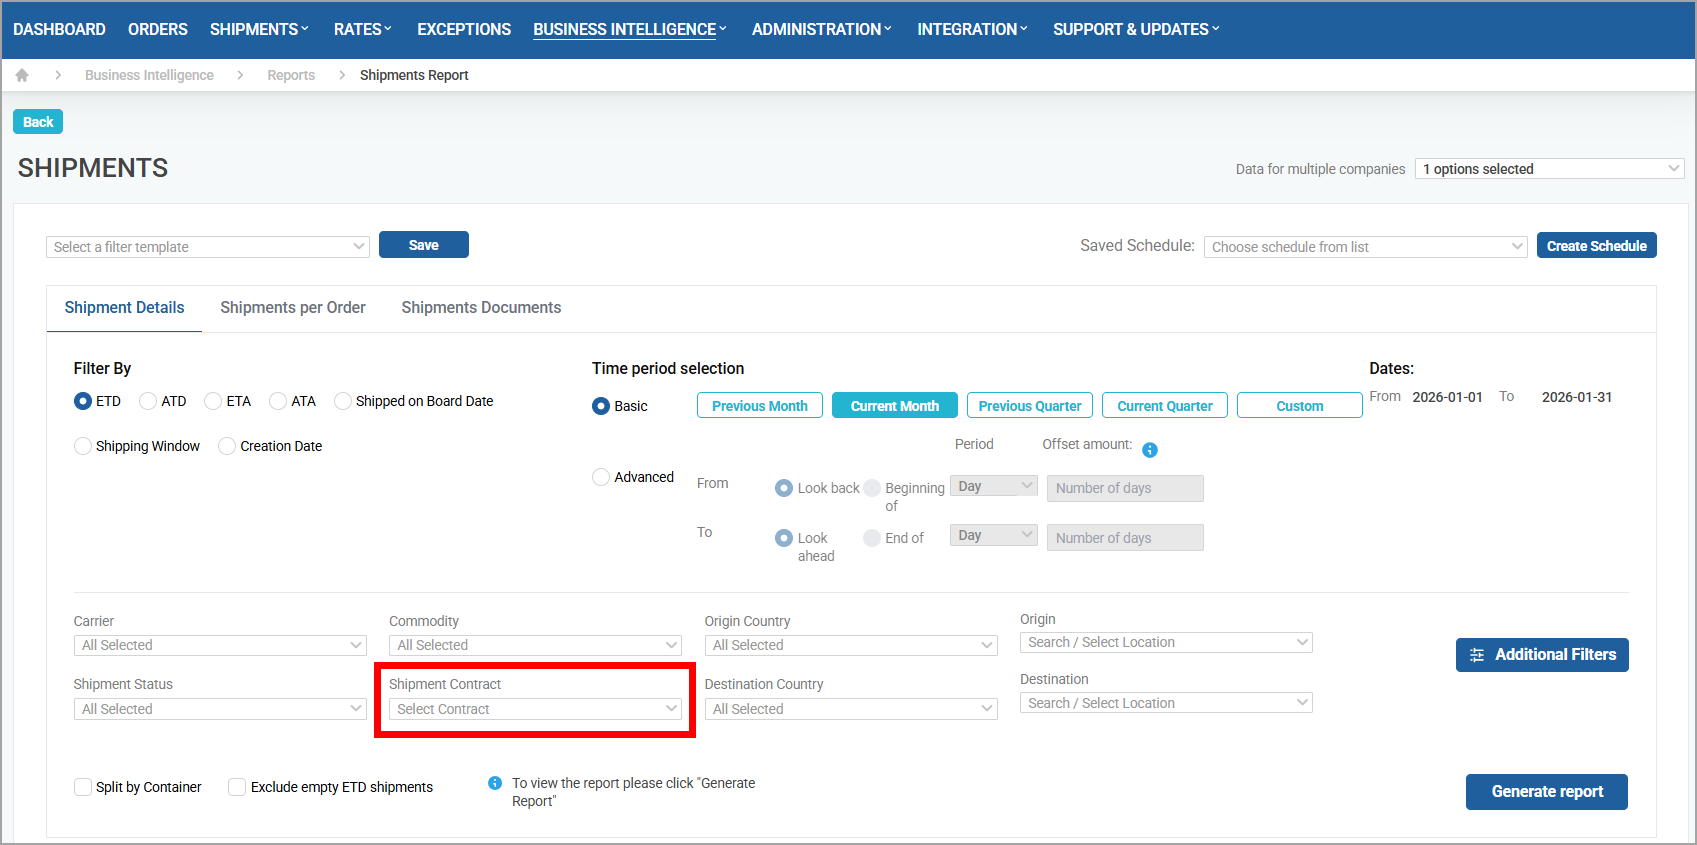
Task: Open the Orders menu item
Action: [158, 29]
